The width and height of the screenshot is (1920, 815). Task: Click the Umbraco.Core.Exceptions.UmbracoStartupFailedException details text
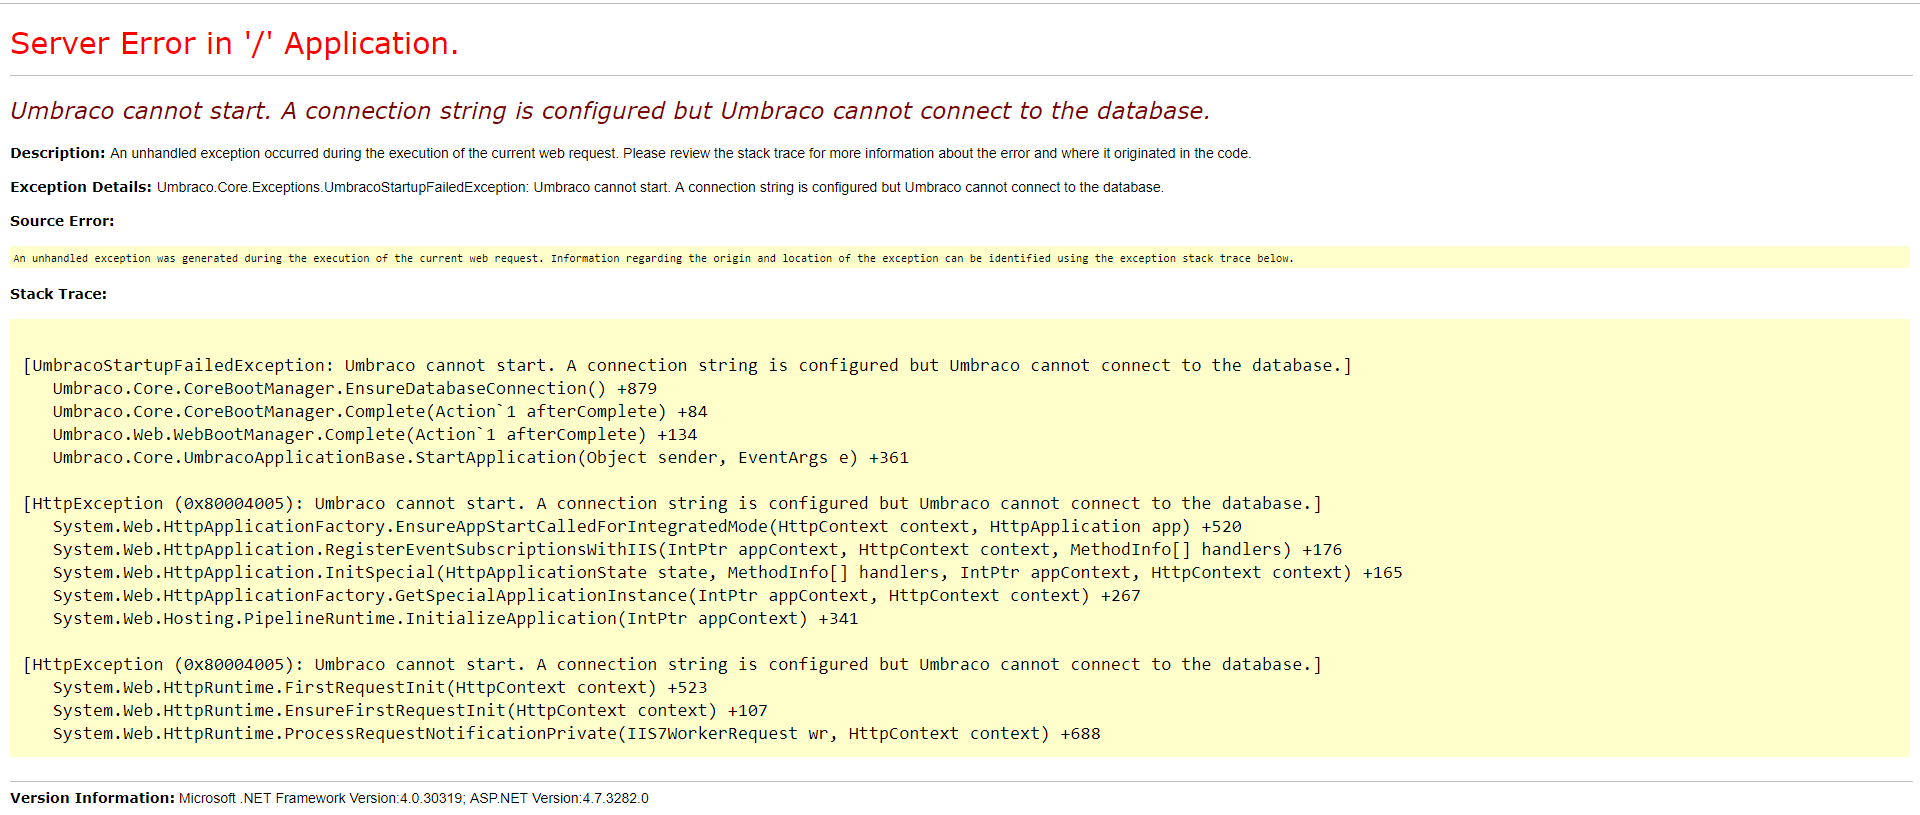(x=660, y=187)
